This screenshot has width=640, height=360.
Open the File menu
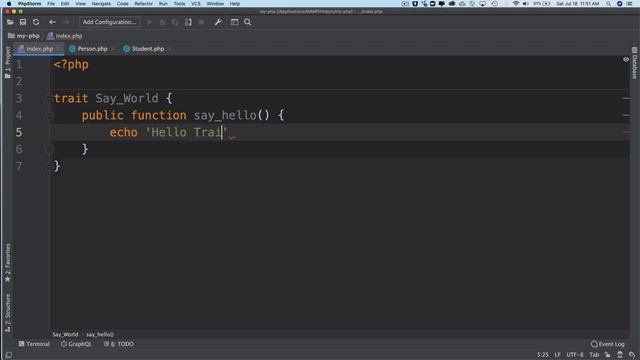[x=51, y=4]
